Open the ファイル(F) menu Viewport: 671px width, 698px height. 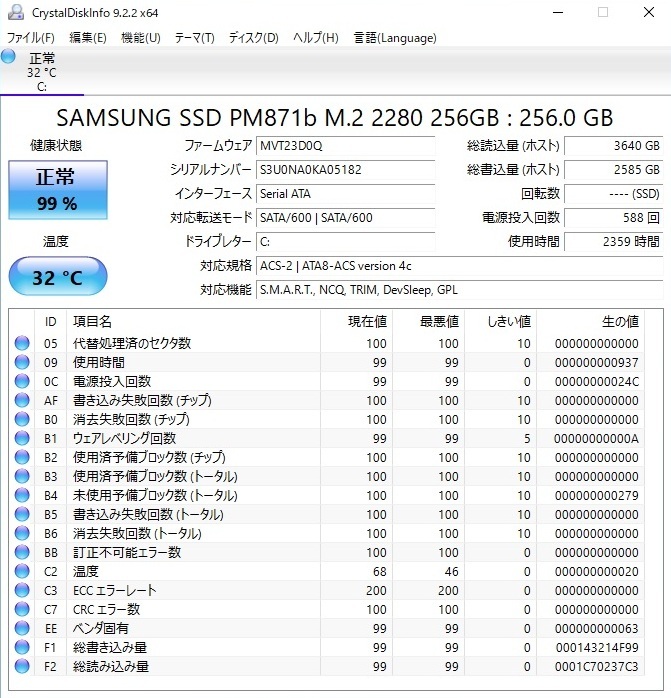click(31, 38)
